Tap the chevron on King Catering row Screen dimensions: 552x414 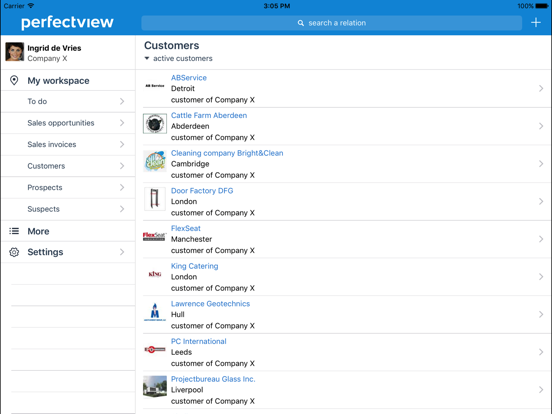(541, 277)
